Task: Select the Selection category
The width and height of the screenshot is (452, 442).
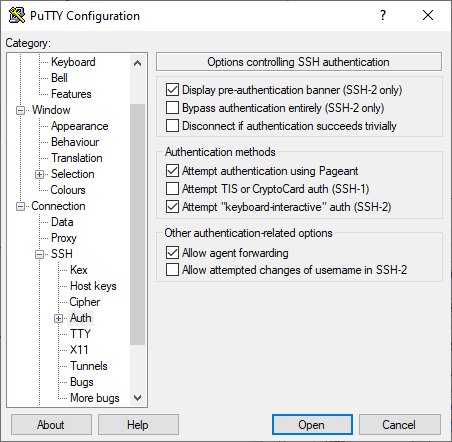Action: (73, 174)
